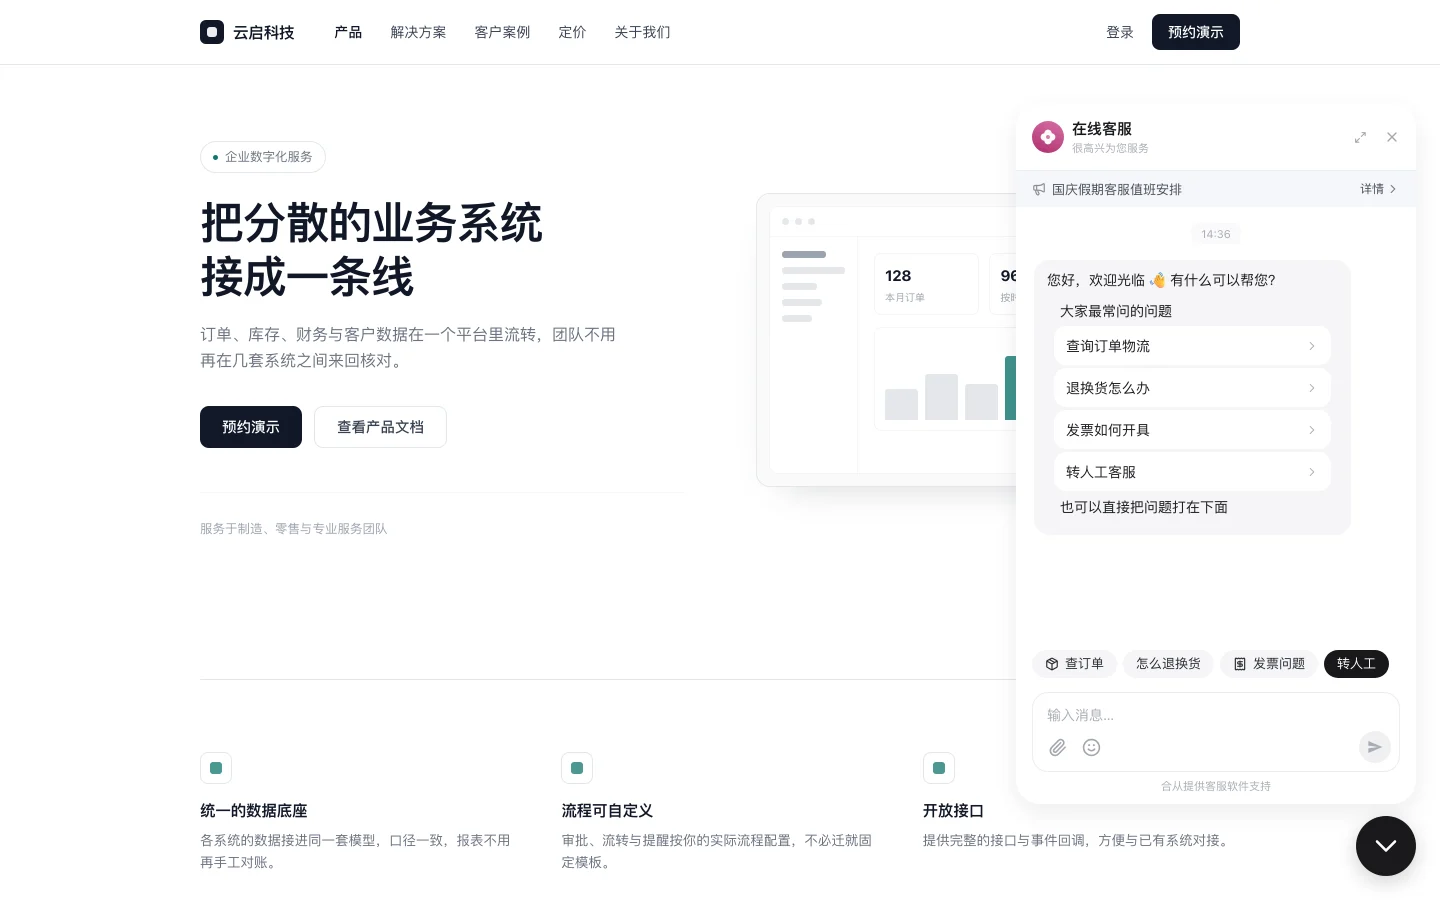Select the 退换货怎么办 question
Screen dimensions: 1440x900
[x=1192, y=388]
